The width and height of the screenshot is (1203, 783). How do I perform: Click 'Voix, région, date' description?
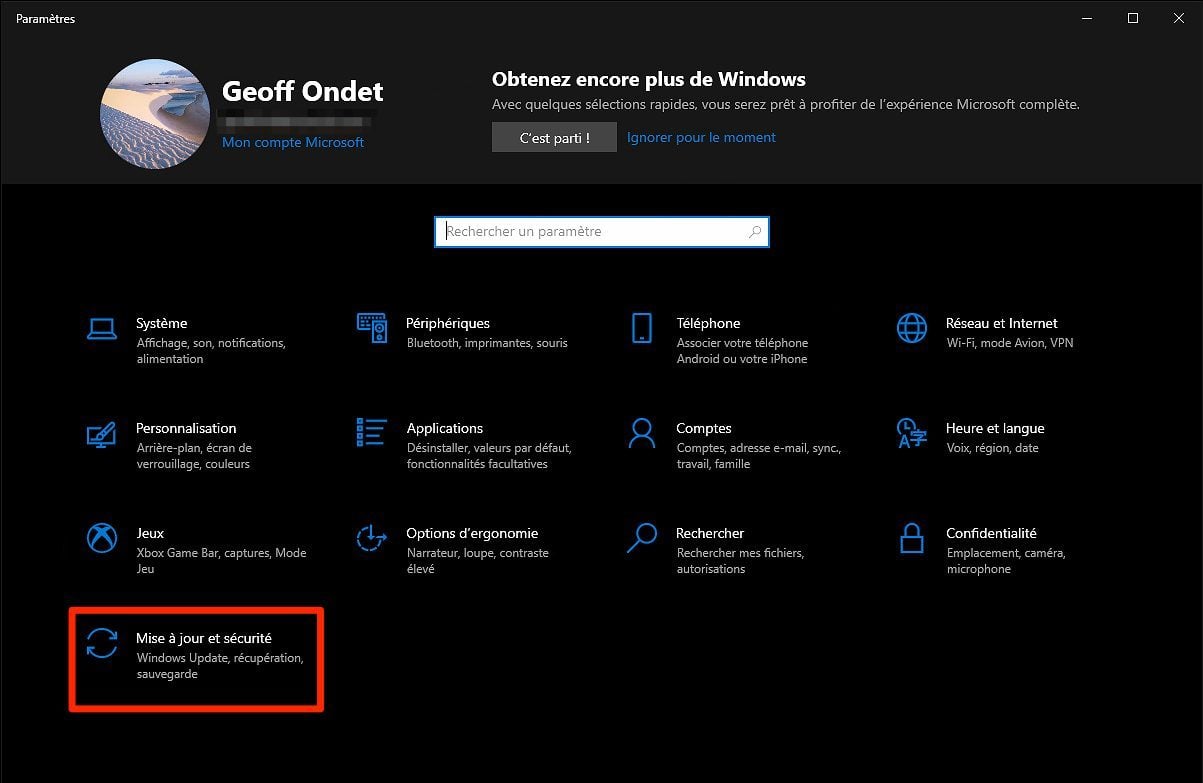pyautogui.click(x=992, y=448)
